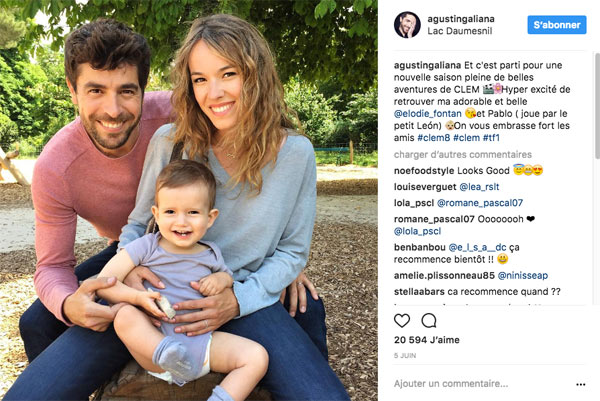Open the #clem hashtag
Screen dimensions: 600x401
click(466, 138)
